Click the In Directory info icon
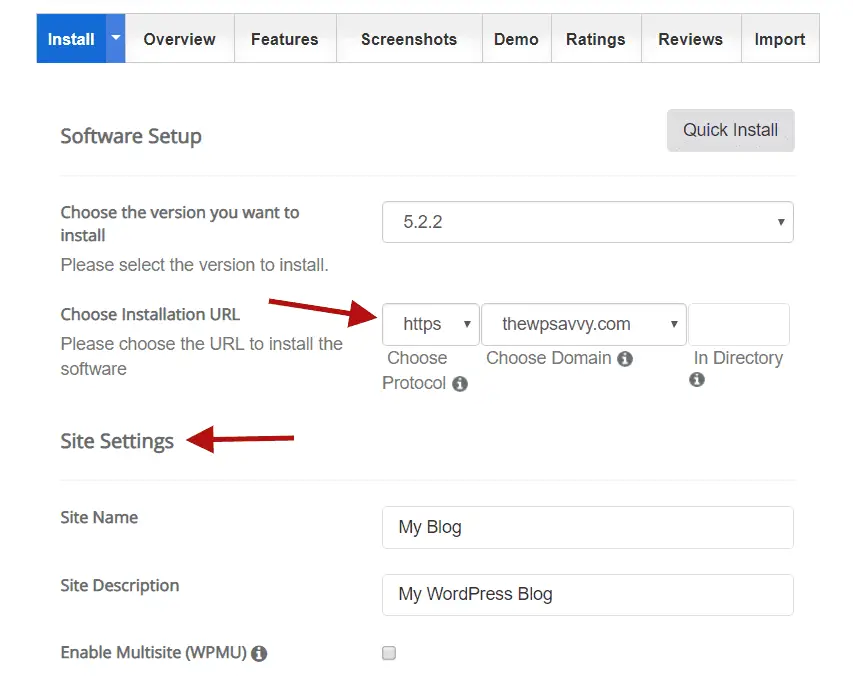This screenshot has height=680, width=853. (697, 380)
